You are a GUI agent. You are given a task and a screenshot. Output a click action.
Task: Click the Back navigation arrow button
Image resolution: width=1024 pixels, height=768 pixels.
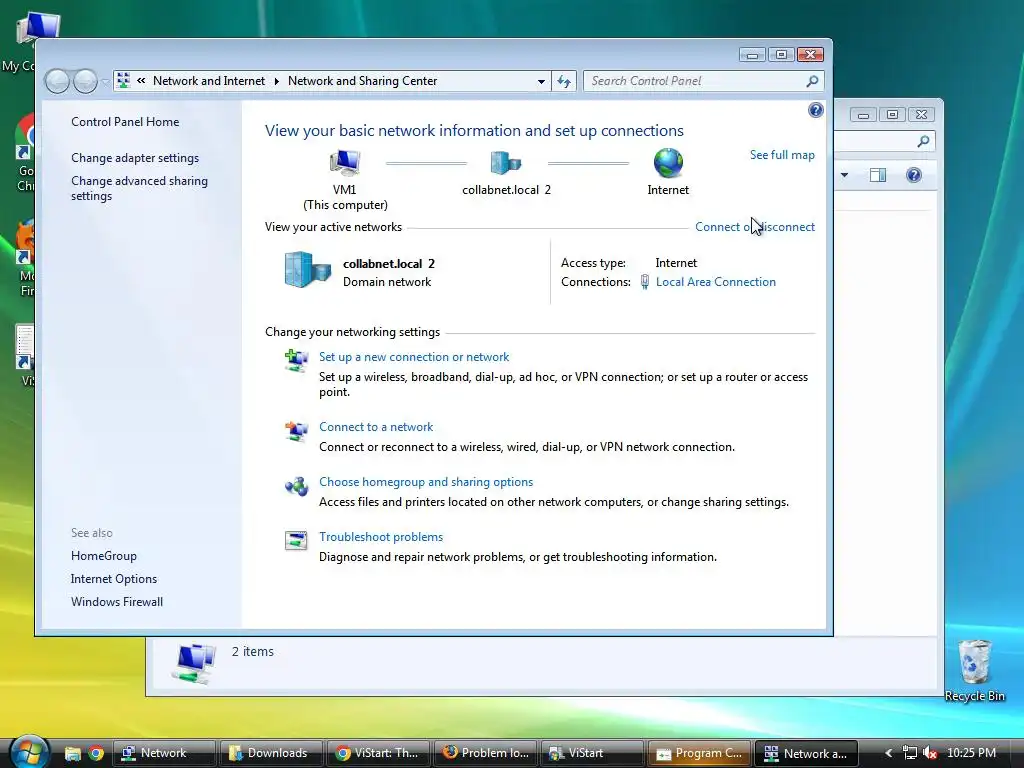point(57,82)
